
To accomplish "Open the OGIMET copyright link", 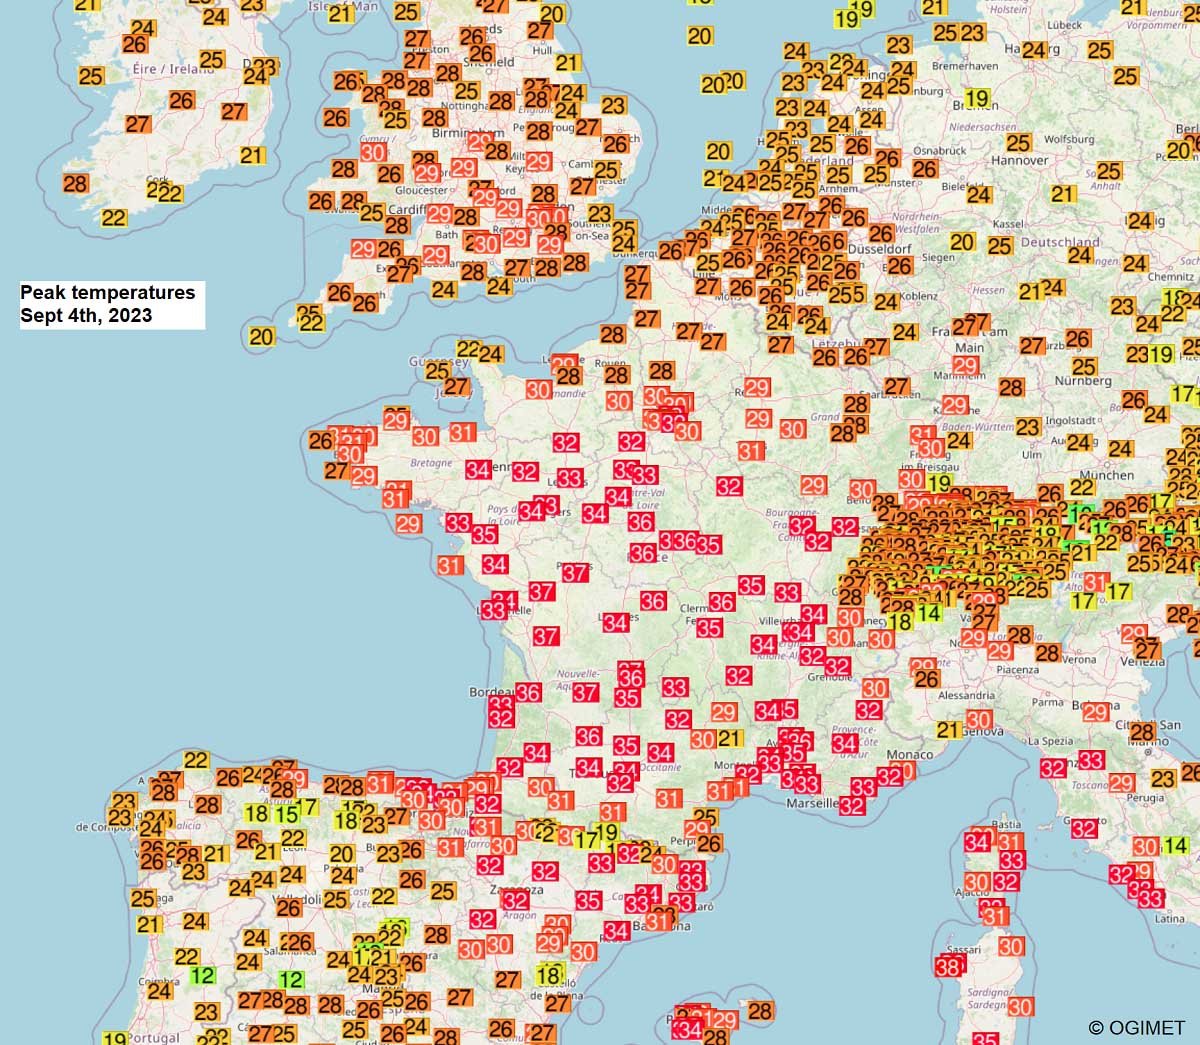I will click(1135, 1027).
